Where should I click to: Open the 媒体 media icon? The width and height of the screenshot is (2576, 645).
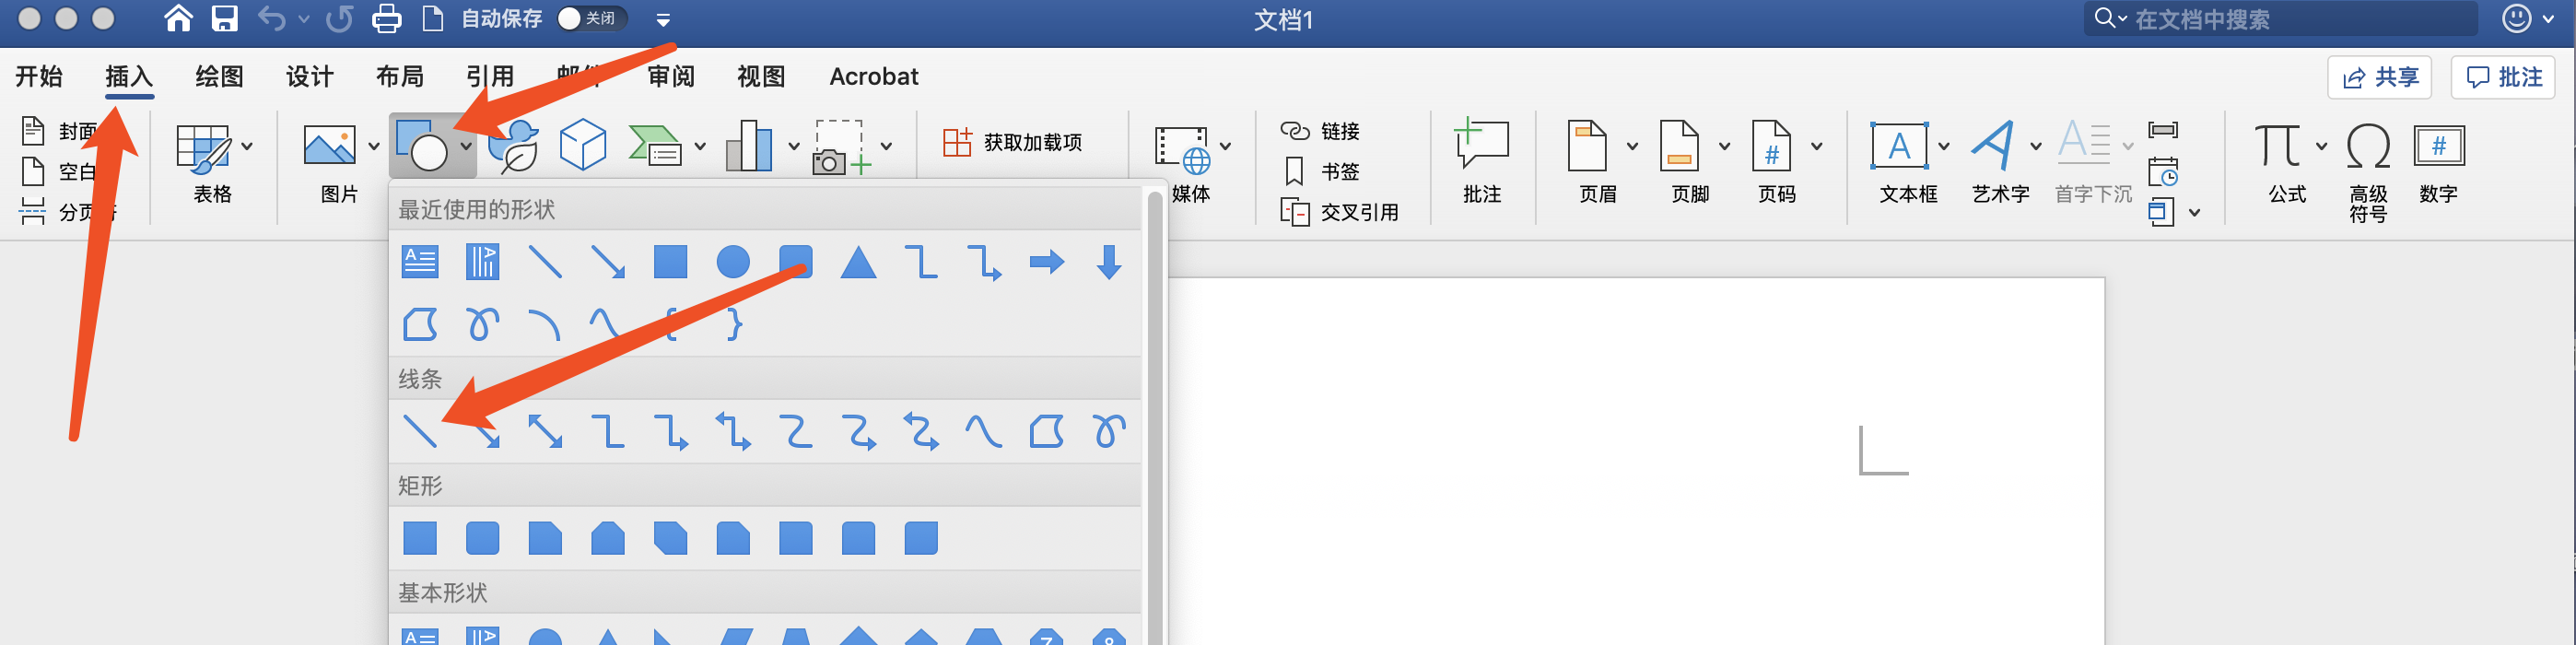coord(1181,150)
